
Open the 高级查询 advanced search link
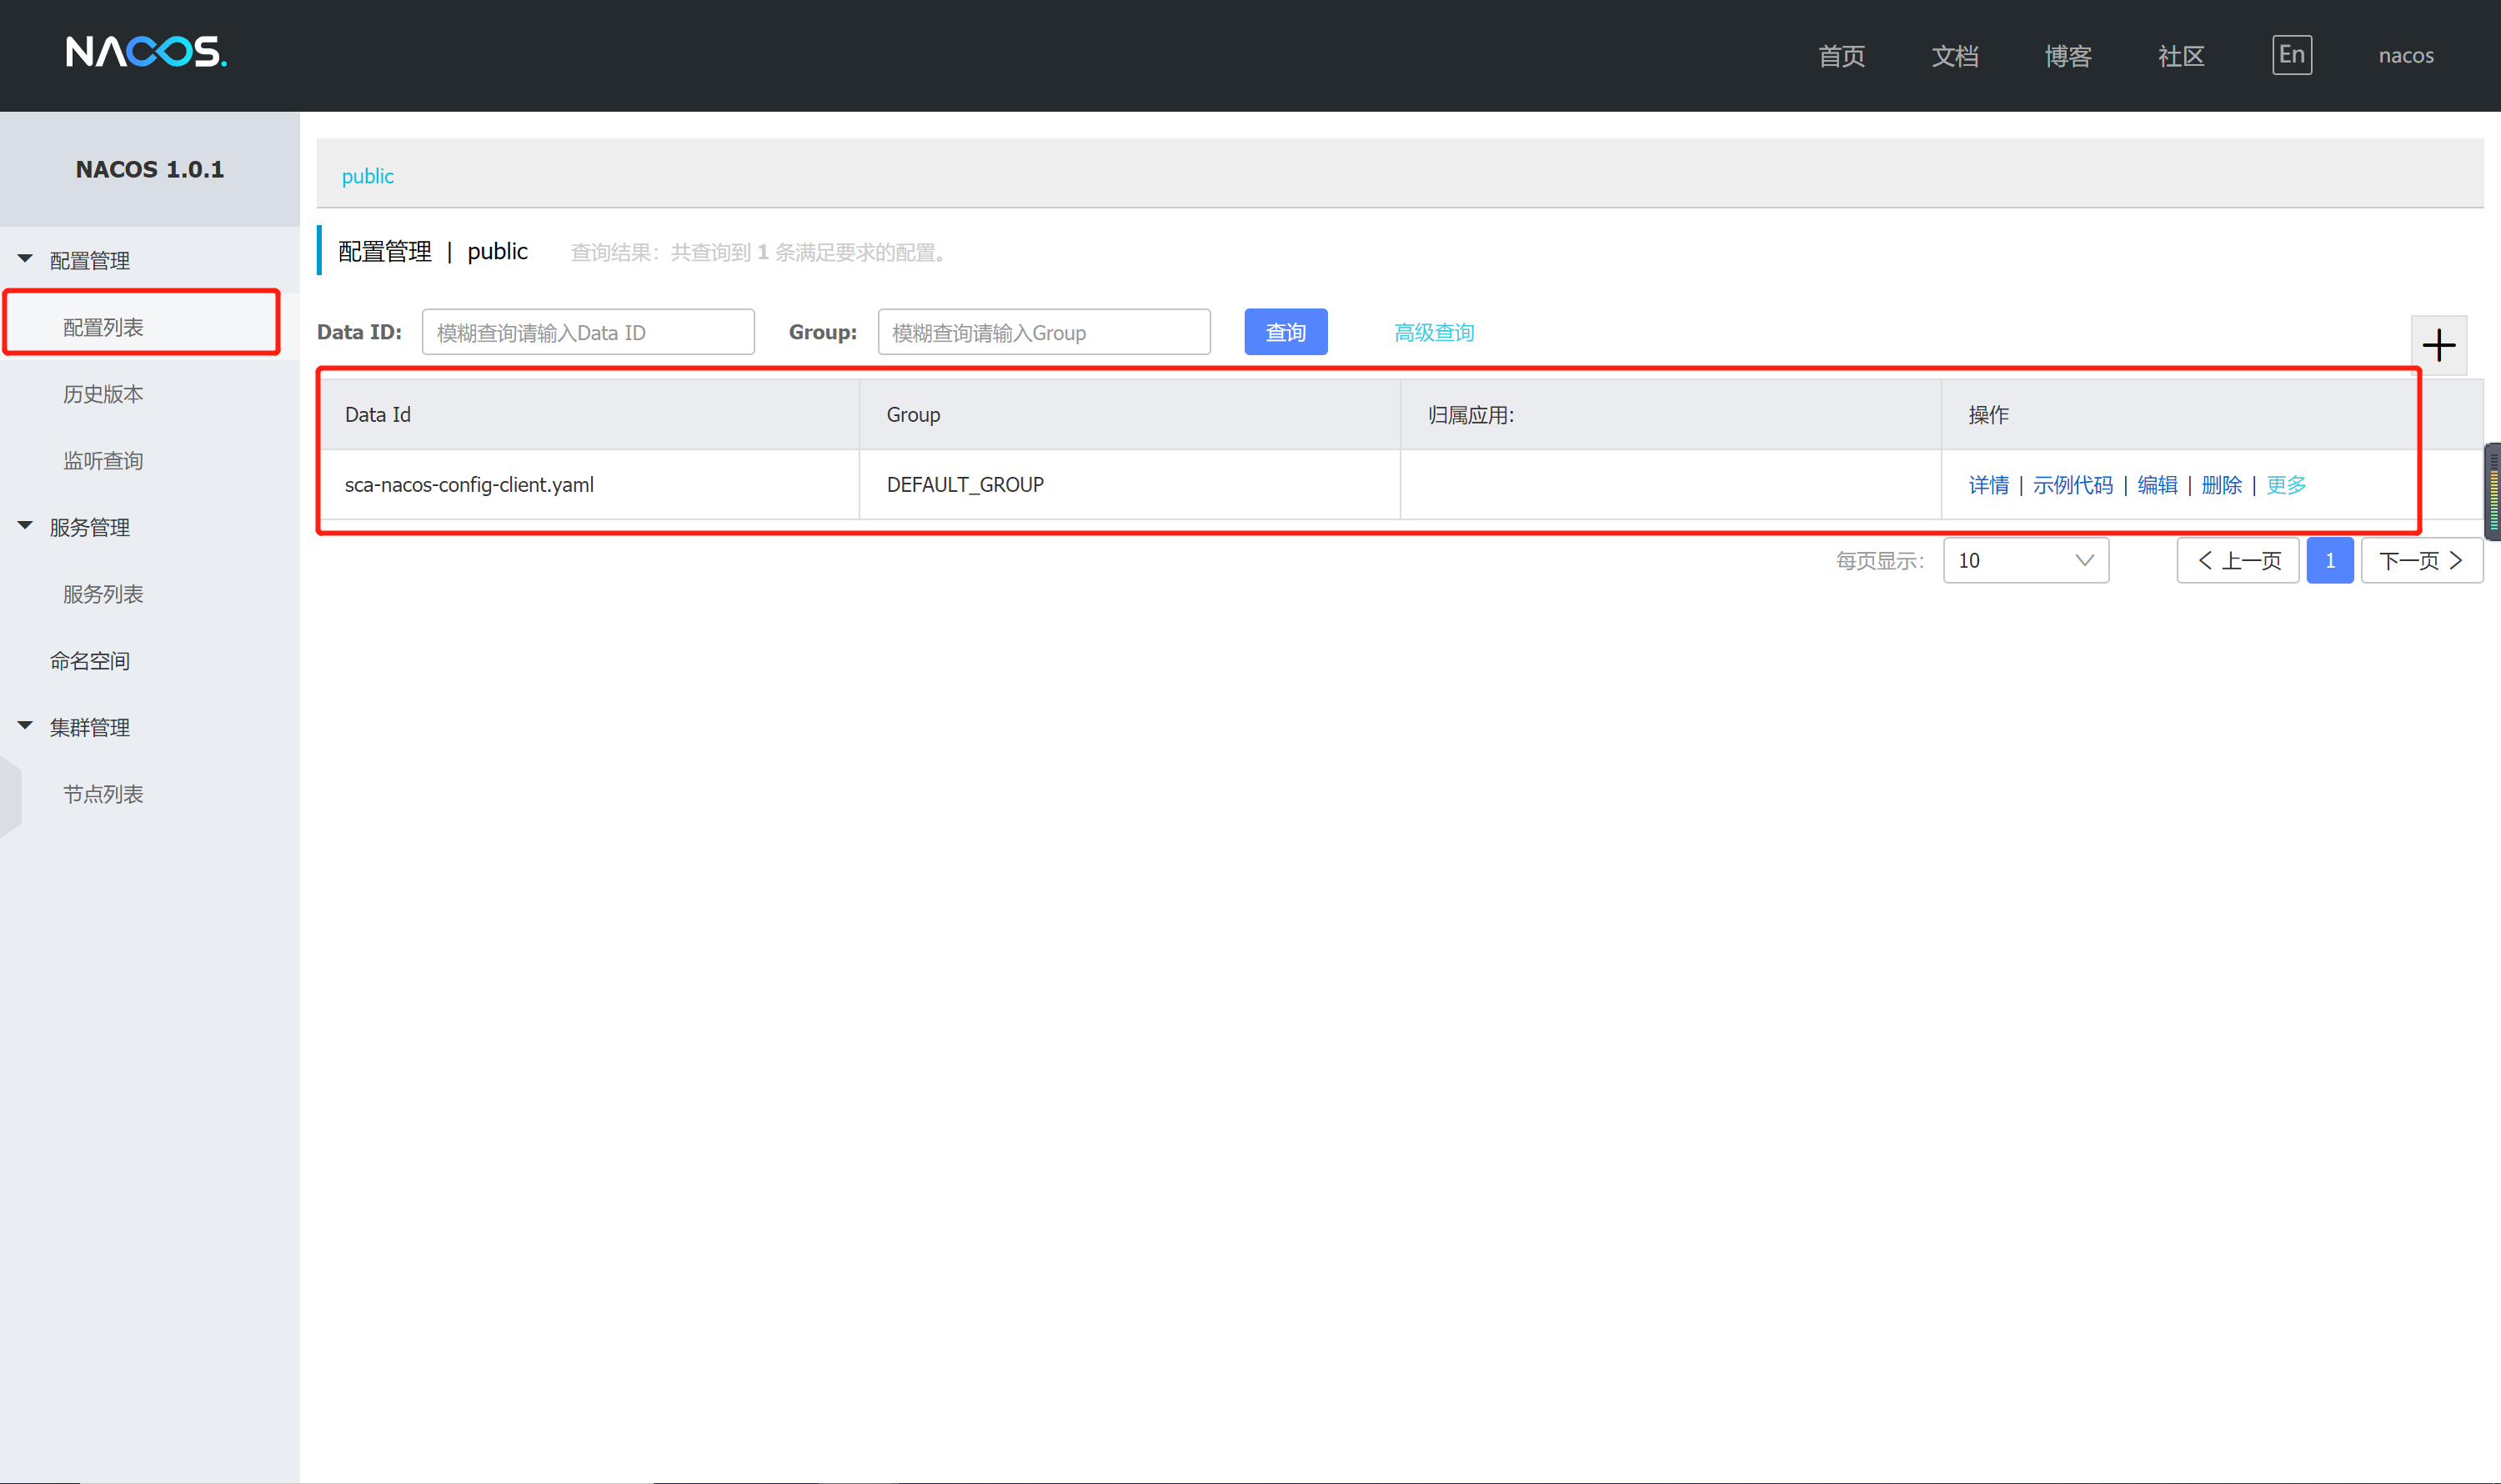tap(1433, 332)
